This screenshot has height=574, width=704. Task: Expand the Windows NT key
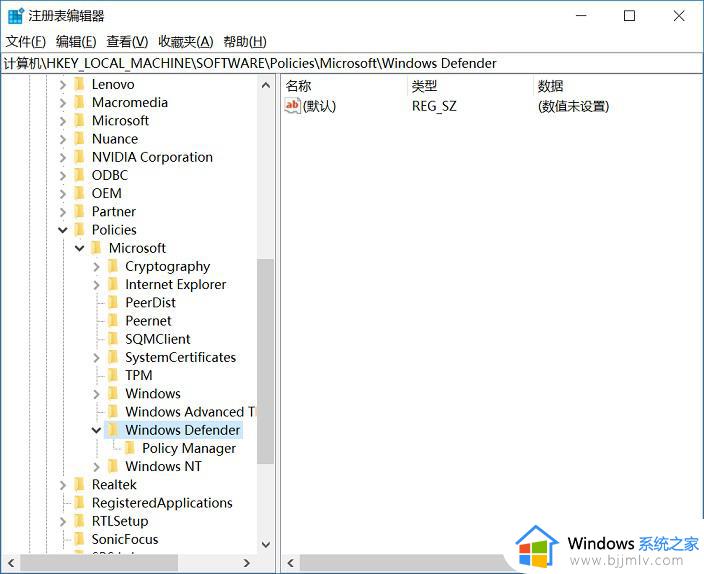pos(97,467)
